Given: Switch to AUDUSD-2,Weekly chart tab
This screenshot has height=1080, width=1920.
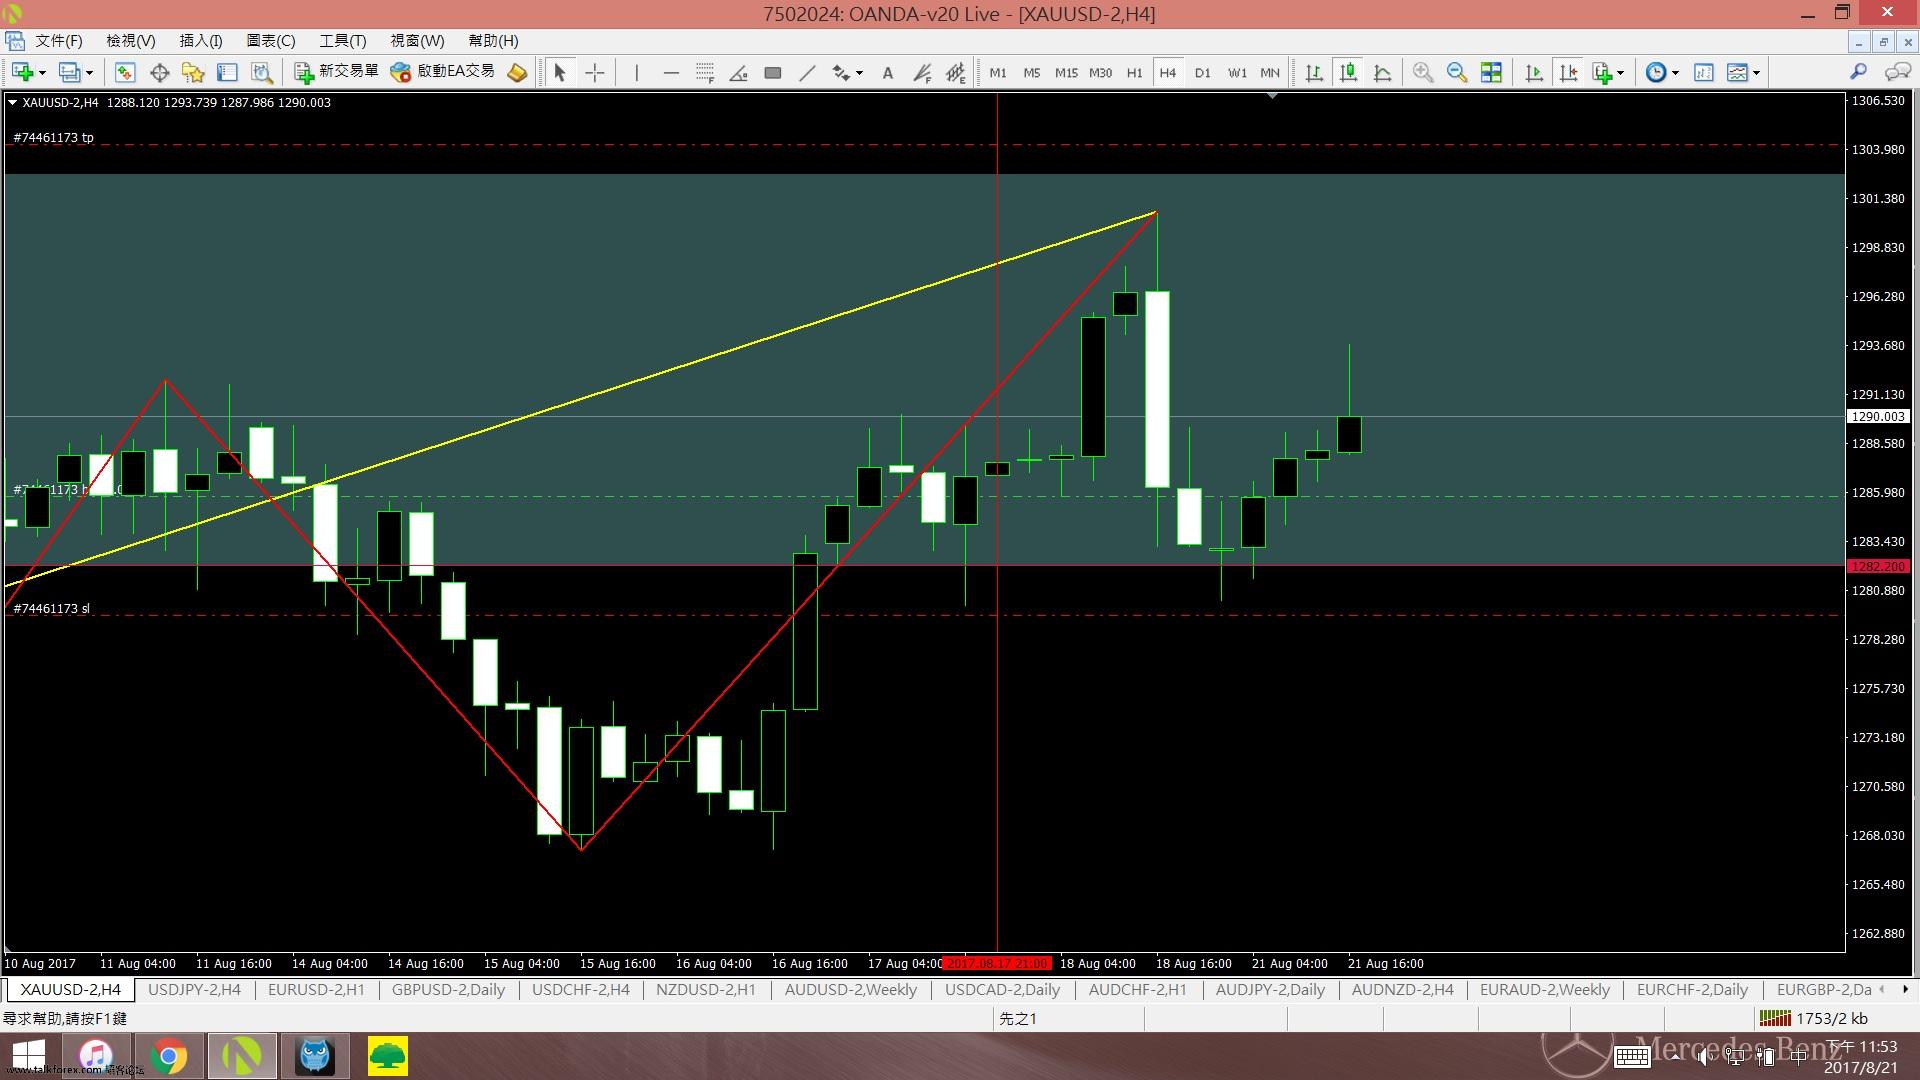Looking at the screenshot, I should 850,990.
